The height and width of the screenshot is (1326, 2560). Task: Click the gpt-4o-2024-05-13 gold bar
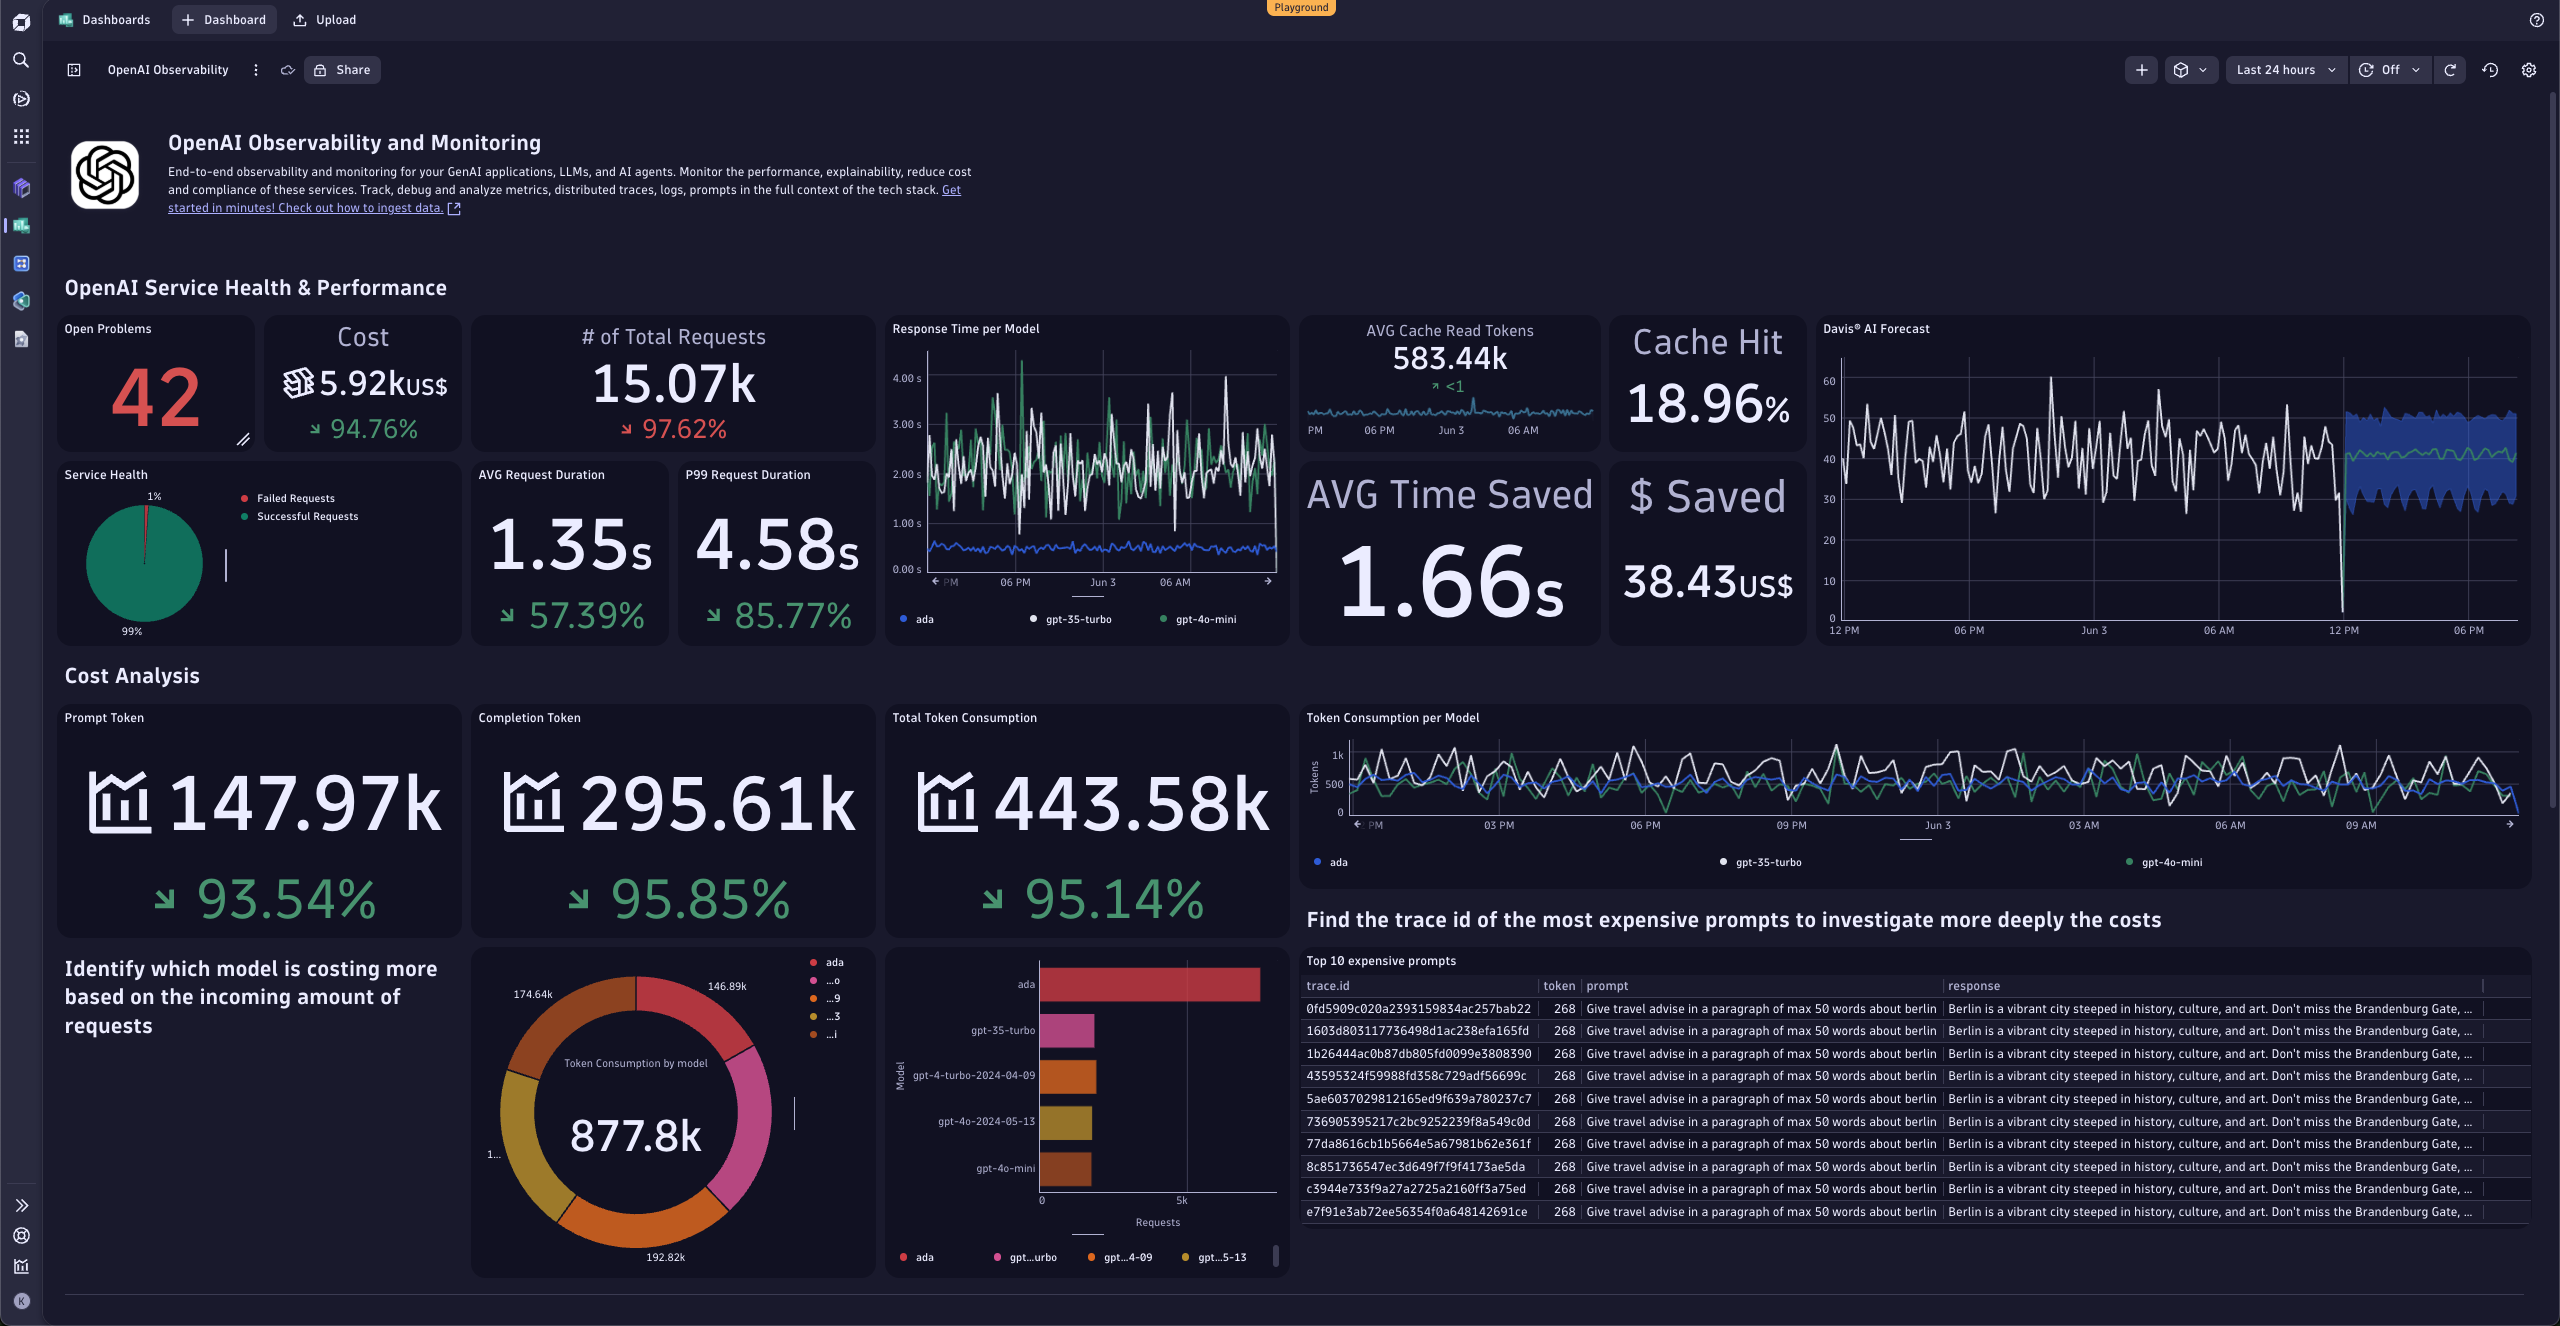[x=1066, y=1122]
